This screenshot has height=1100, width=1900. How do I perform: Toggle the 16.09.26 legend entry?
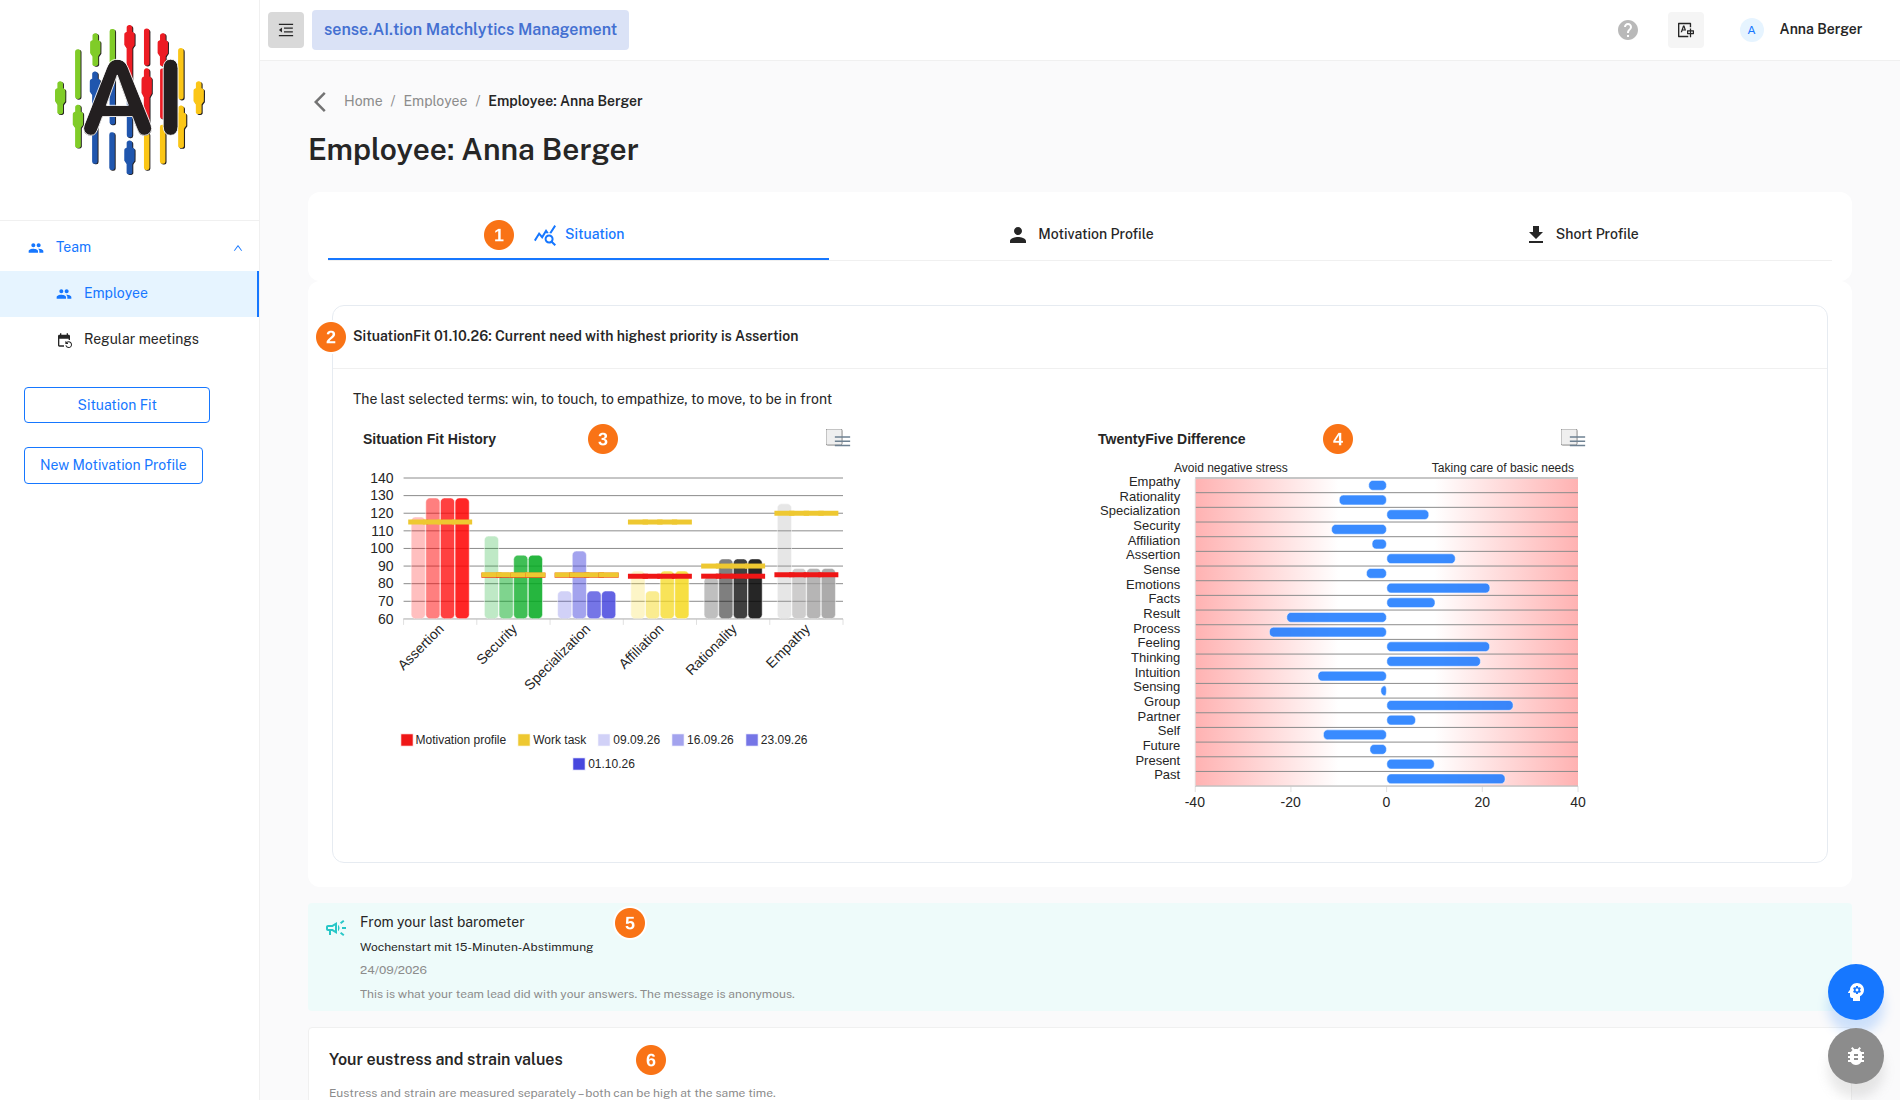(x=703, y=740)
